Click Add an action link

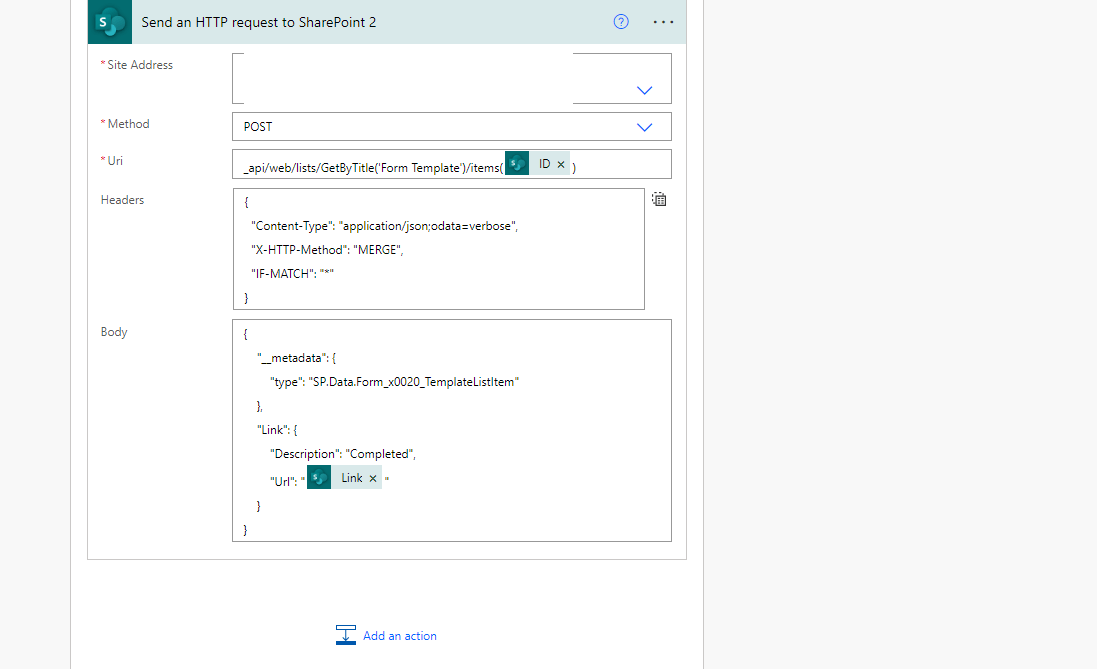point(399,635)
